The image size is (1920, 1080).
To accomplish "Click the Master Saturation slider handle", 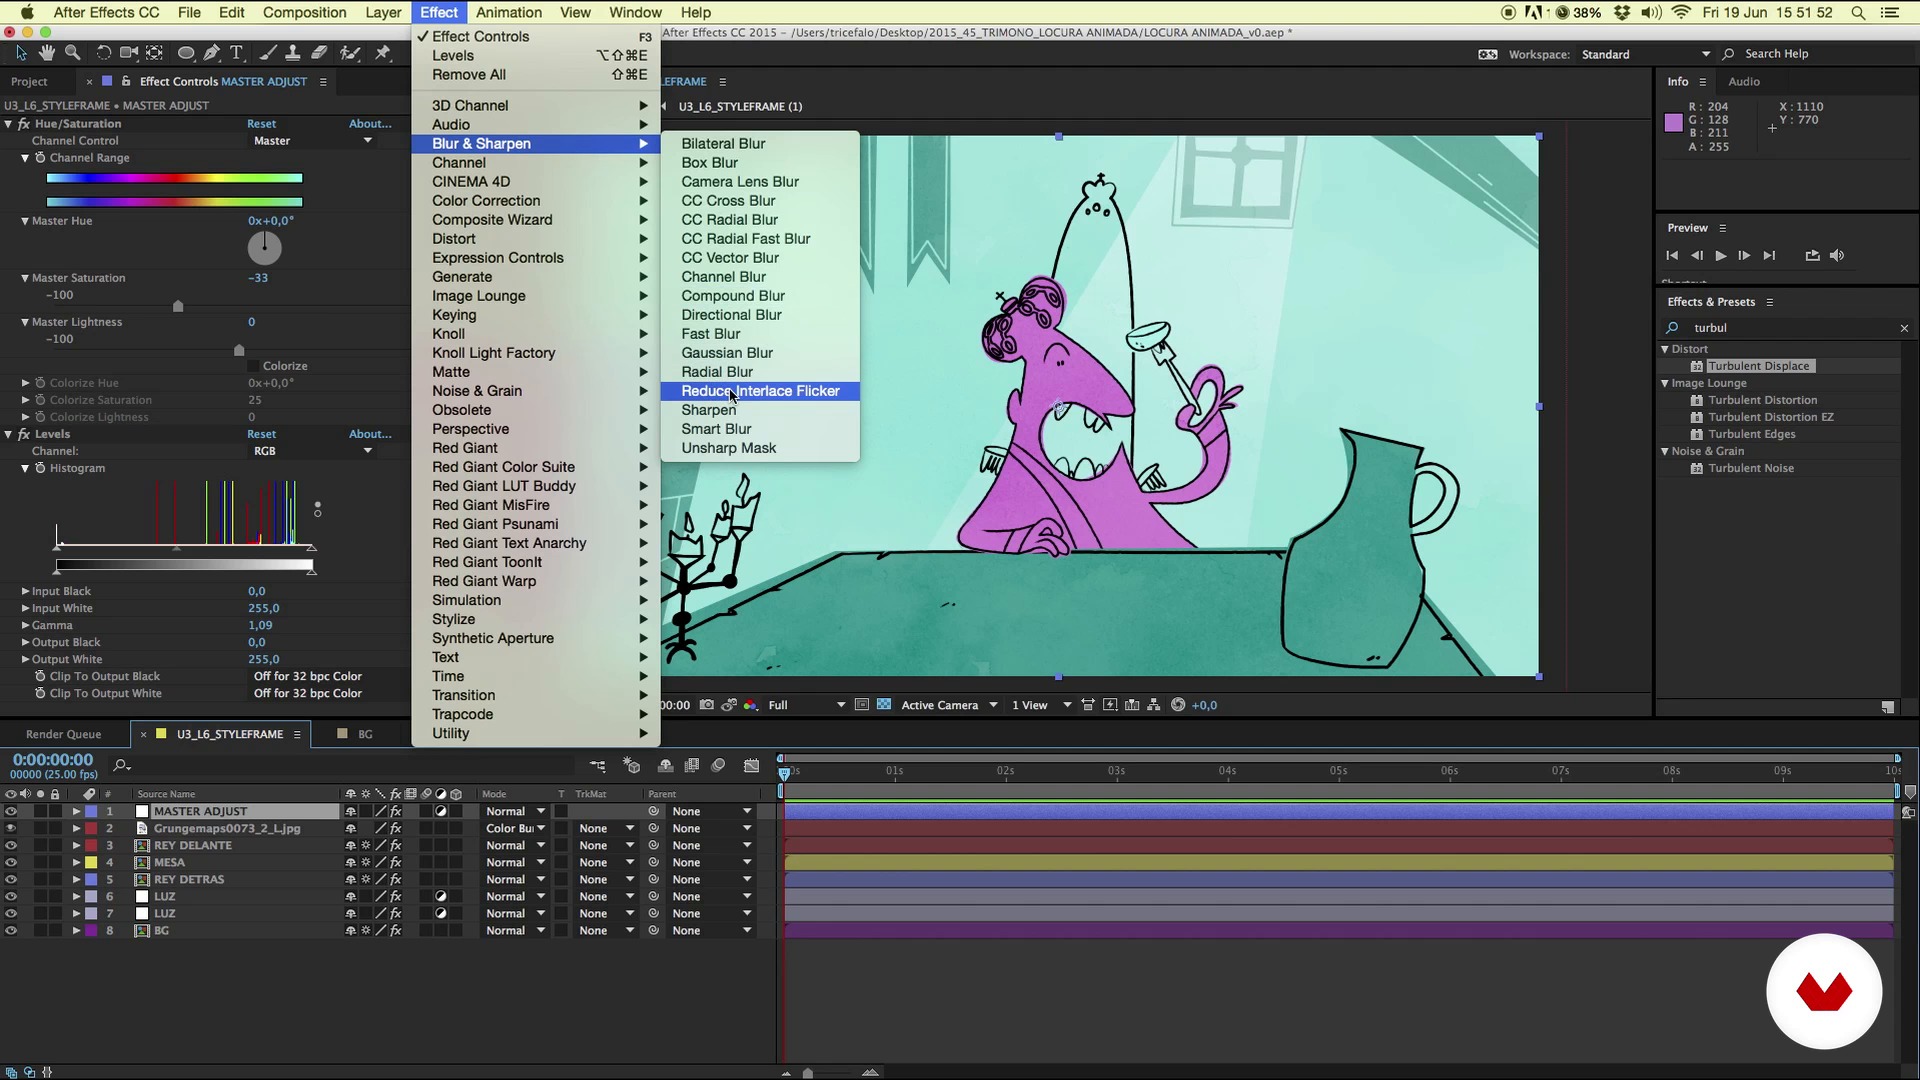I will [x=178, y=306].
